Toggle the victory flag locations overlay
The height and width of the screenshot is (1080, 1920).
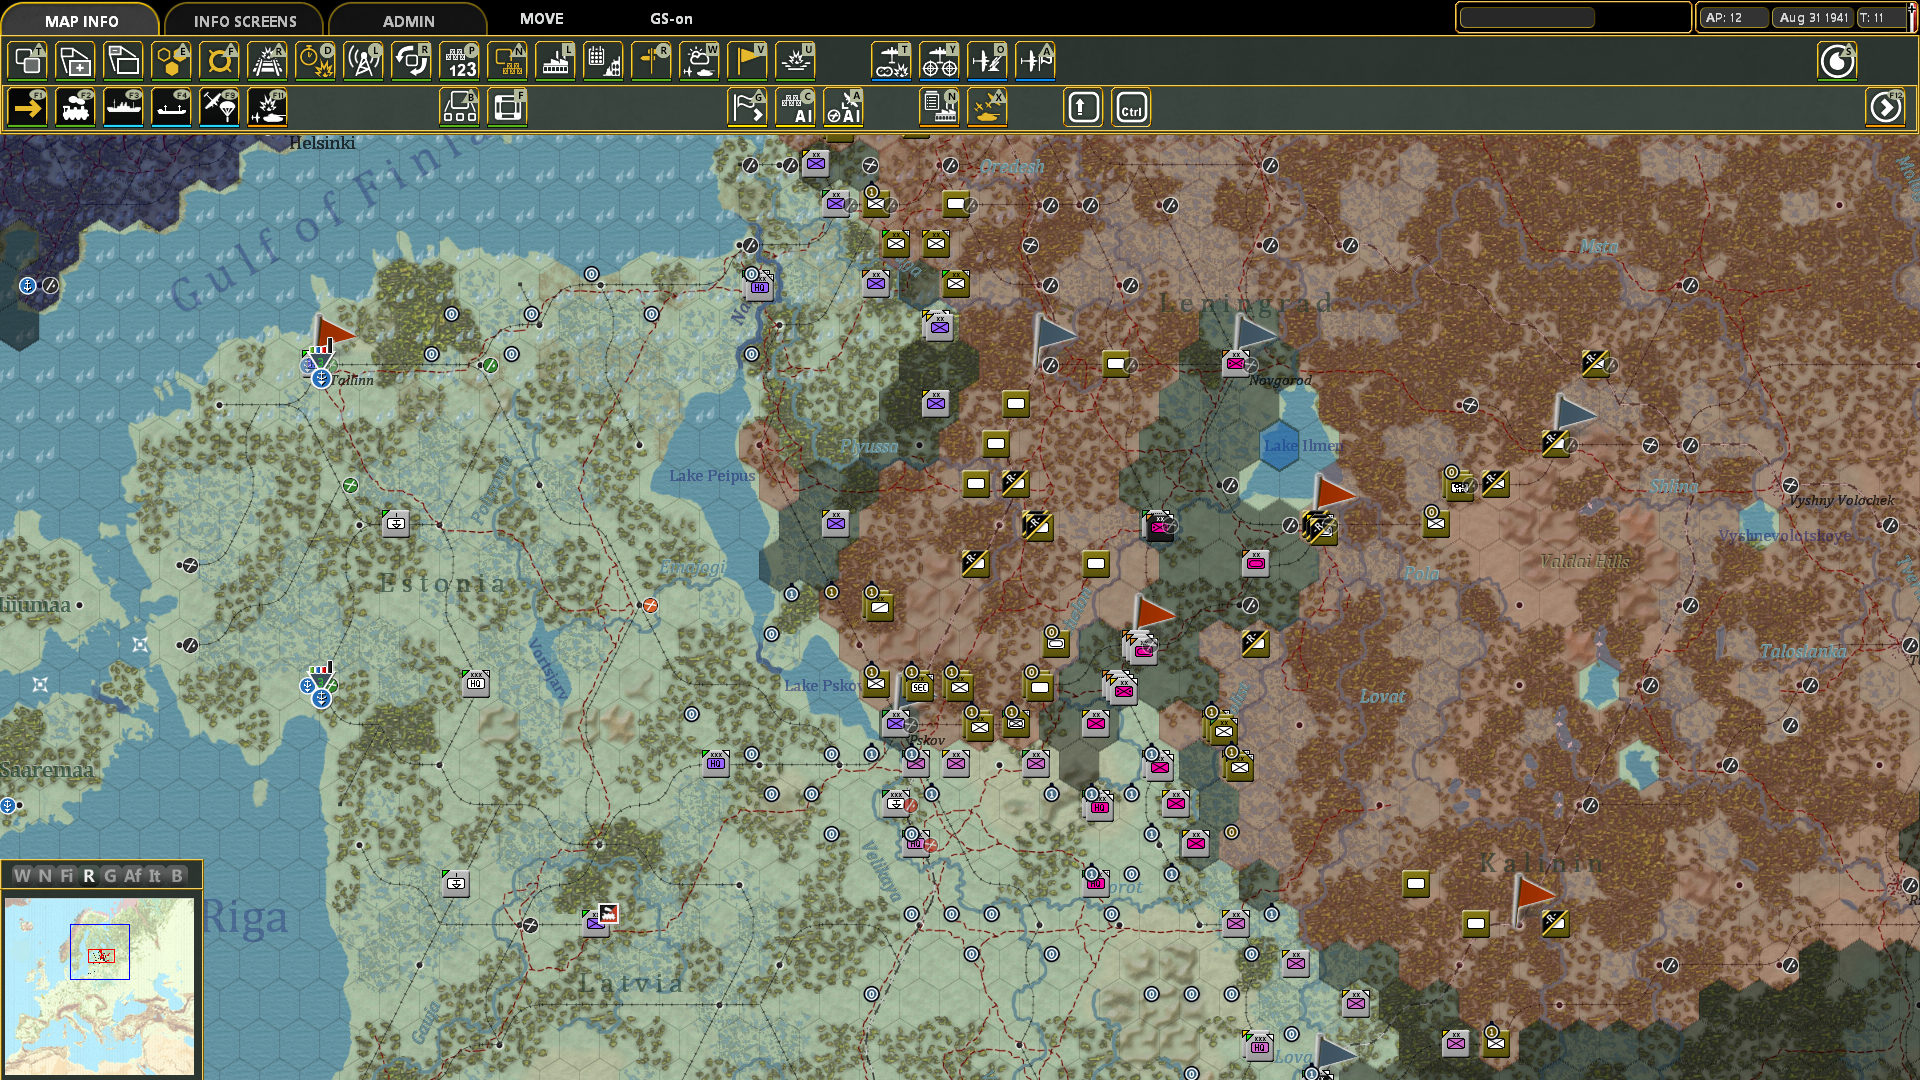coord(747,61)
